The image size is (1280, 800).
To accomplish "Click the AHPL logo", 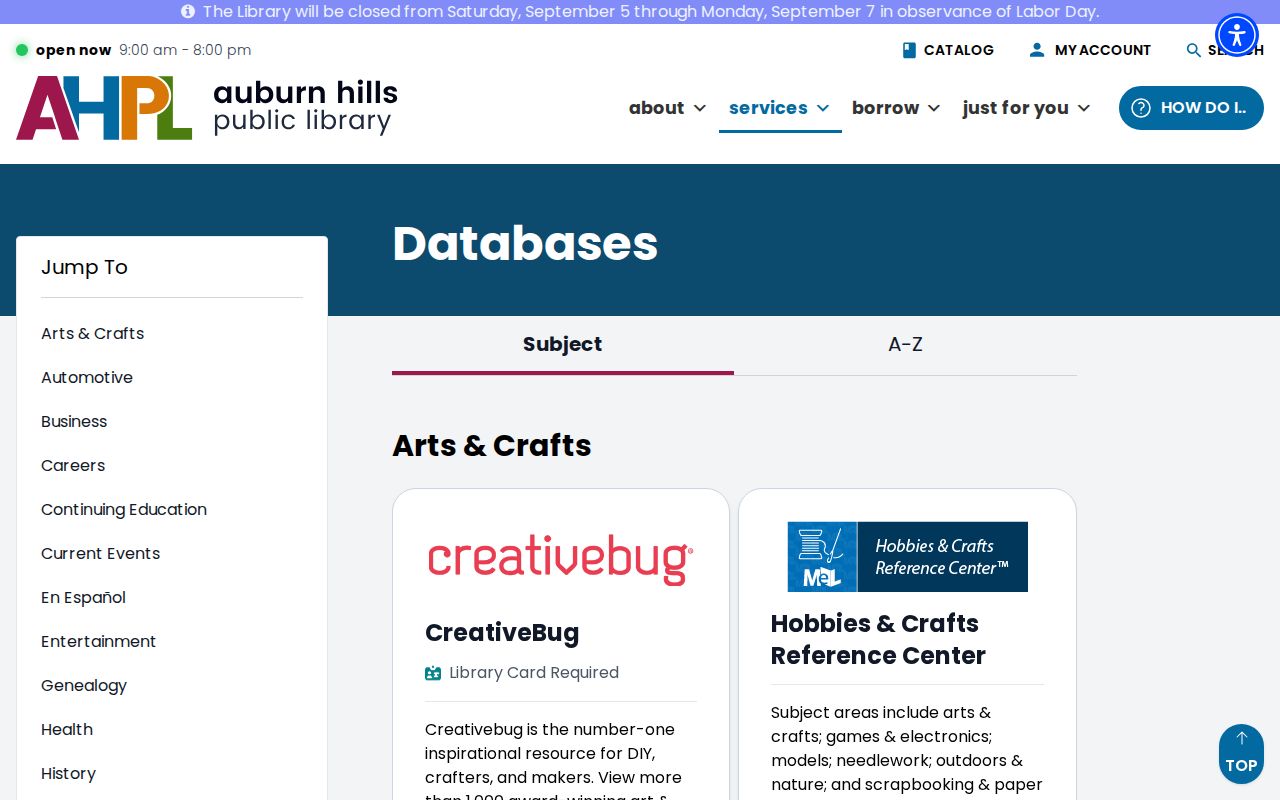I will click(x=104, y=108).
